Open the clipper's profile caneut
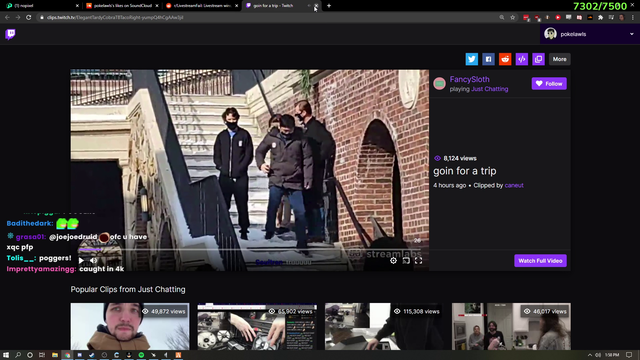Screen dimensions: 640x360 514,185
